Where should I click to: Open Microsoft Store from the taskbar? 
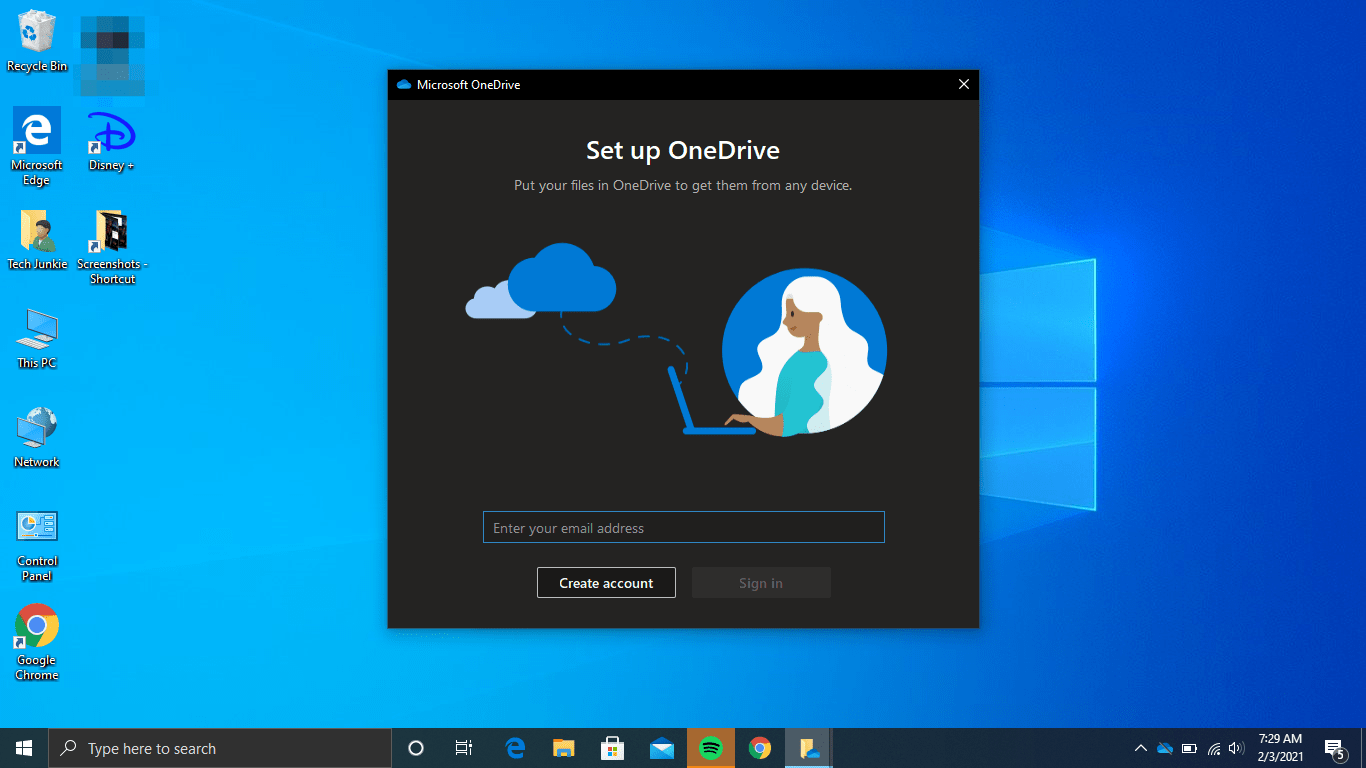(613, 748)
